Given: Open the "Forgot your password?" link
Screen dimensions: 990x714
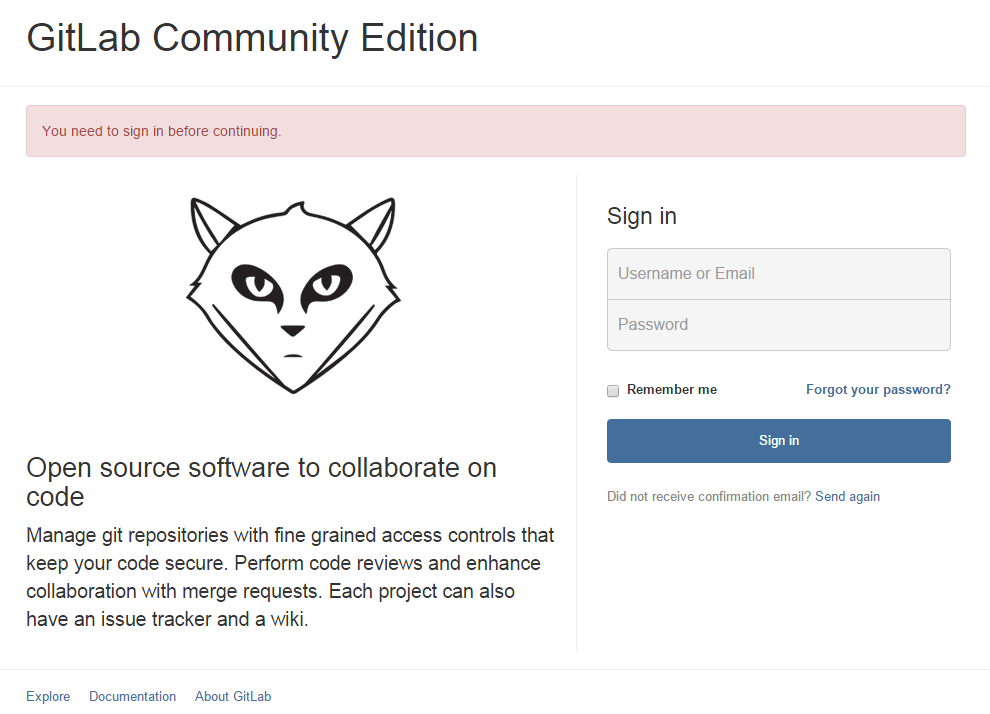Looking at the screenshot, I should coord(878,390).
